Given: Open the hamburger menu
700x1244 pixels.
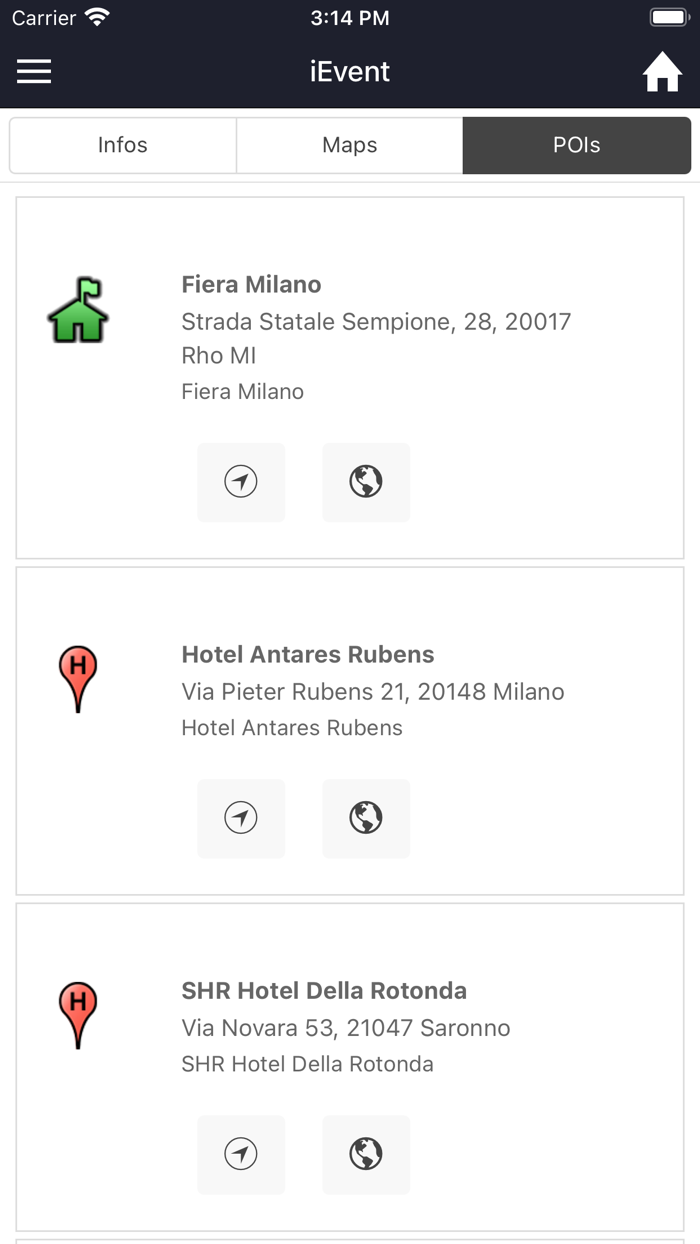Looking at the screenshot, I should [x=34, y=72].
